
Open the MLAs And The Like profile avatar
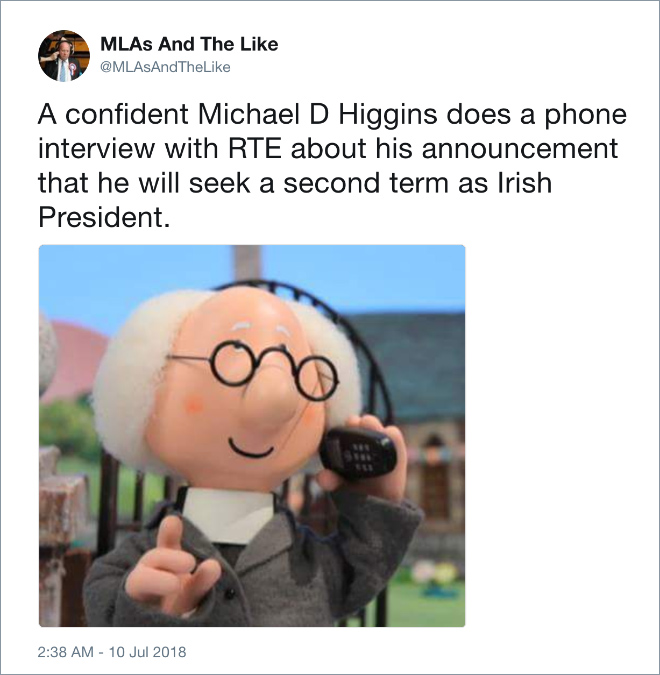click(x=64, y=56)
